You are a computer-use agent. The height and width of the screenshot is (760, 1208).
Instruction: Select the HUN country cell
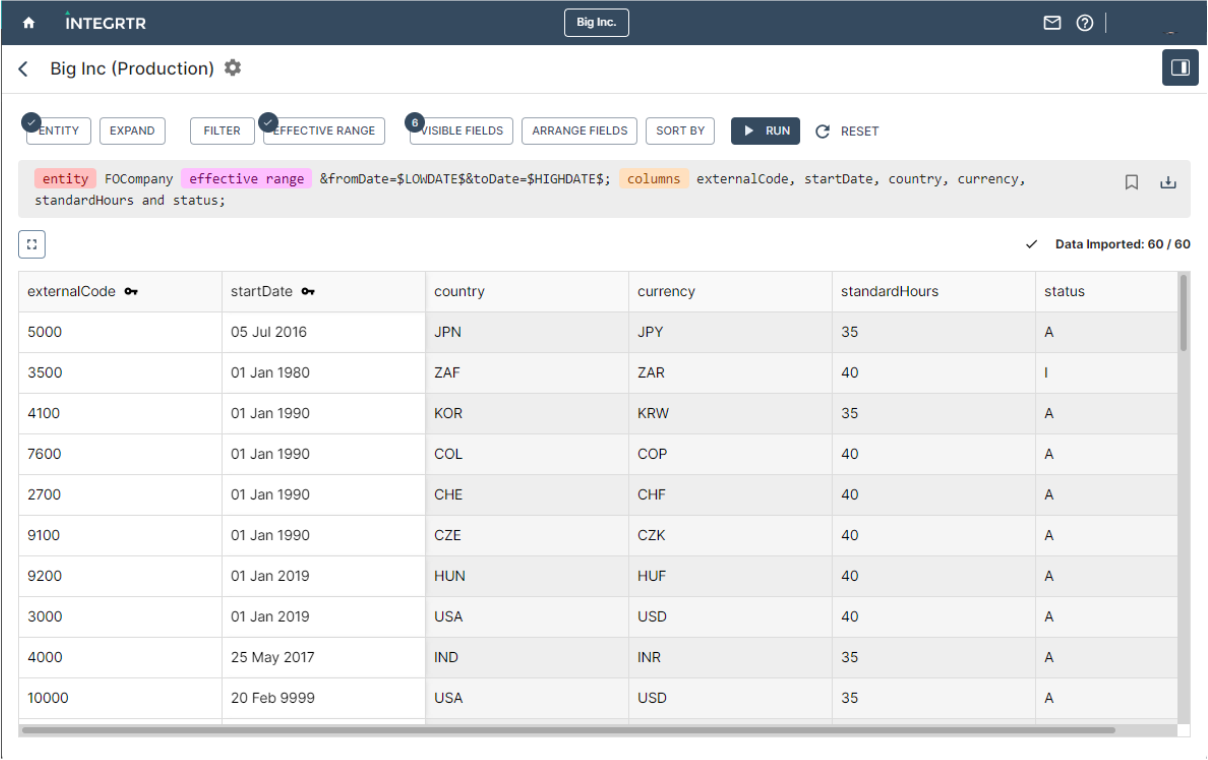(527, 576)
